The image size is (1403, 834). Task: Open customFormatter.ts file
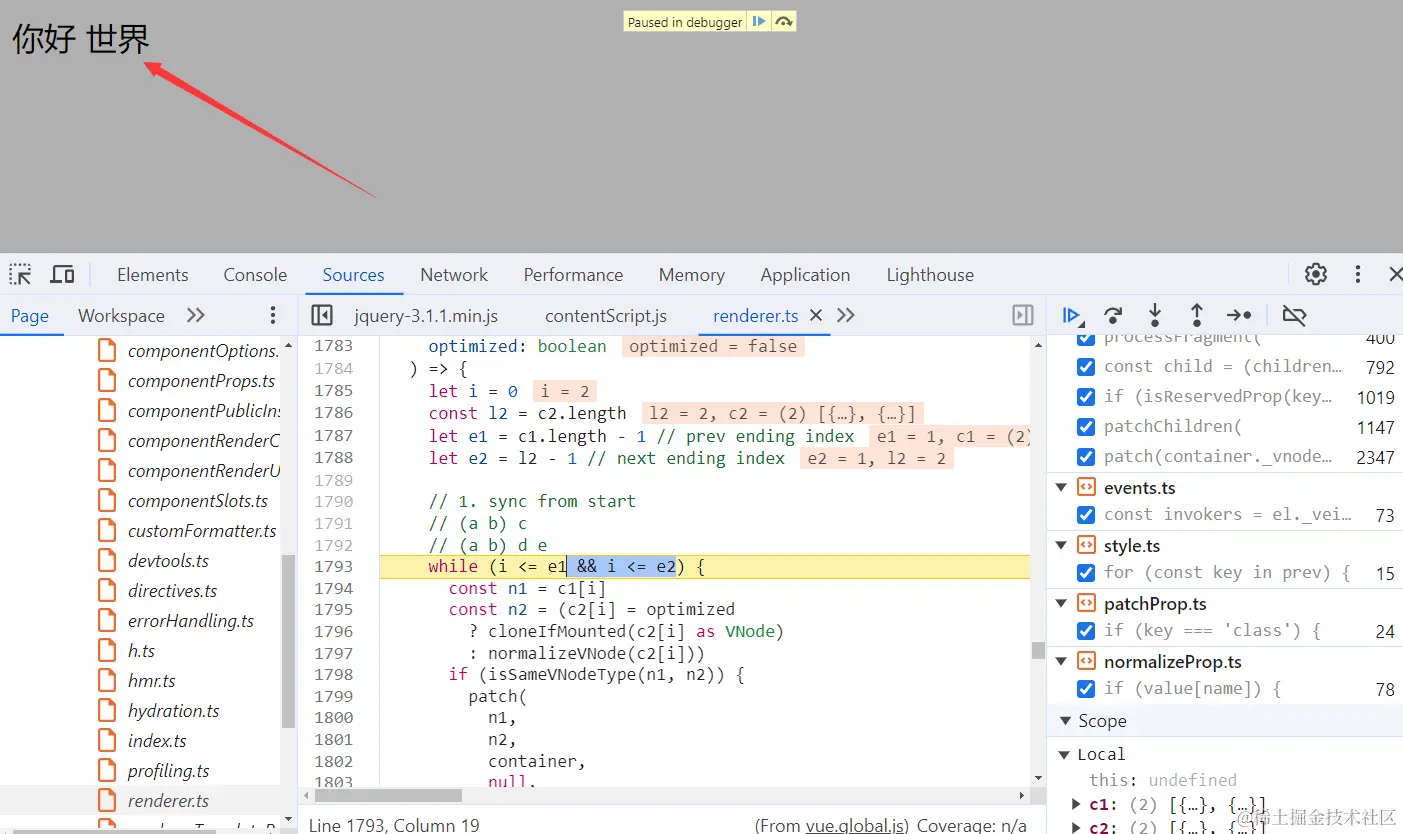202,531
